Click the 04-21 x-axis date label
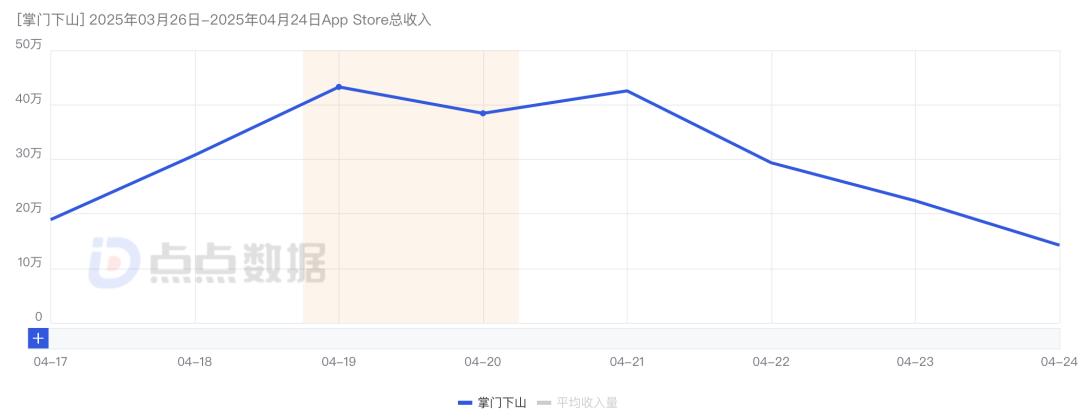The width and height of the screenshot is (1080, 412). point(627,361)
